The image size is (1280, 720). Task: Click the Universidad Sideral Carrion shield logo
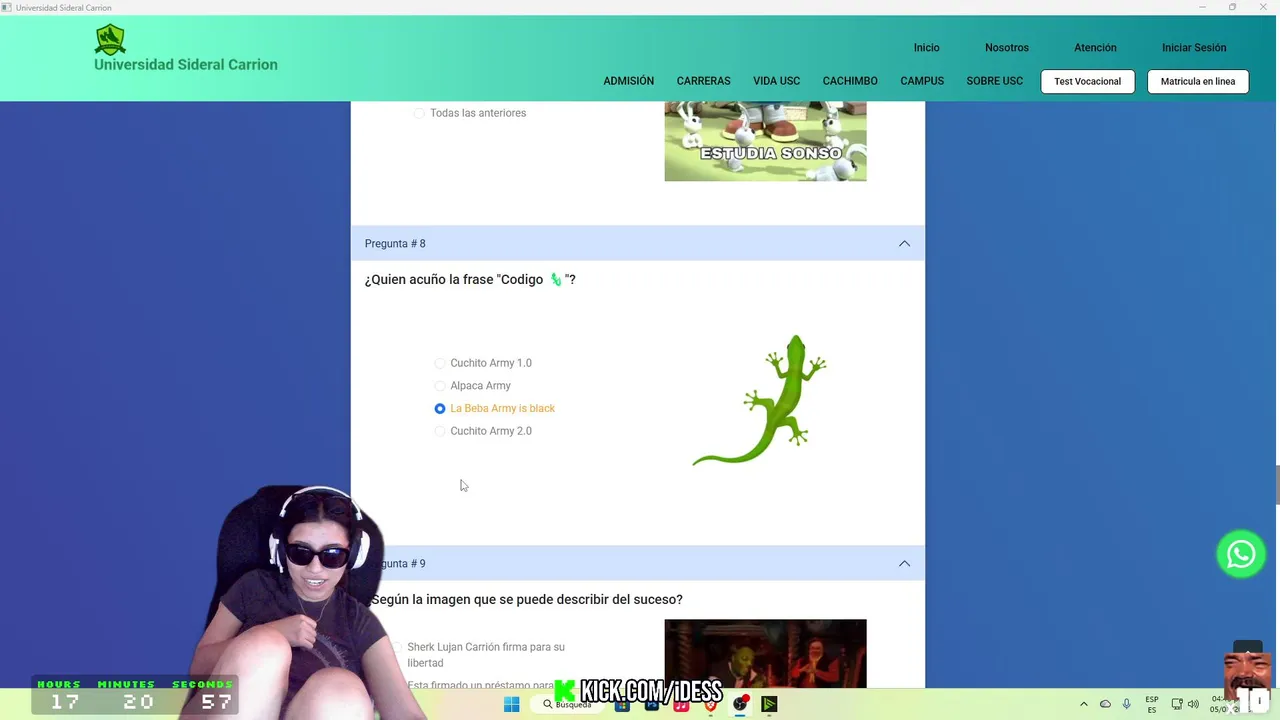click(110, 40)
